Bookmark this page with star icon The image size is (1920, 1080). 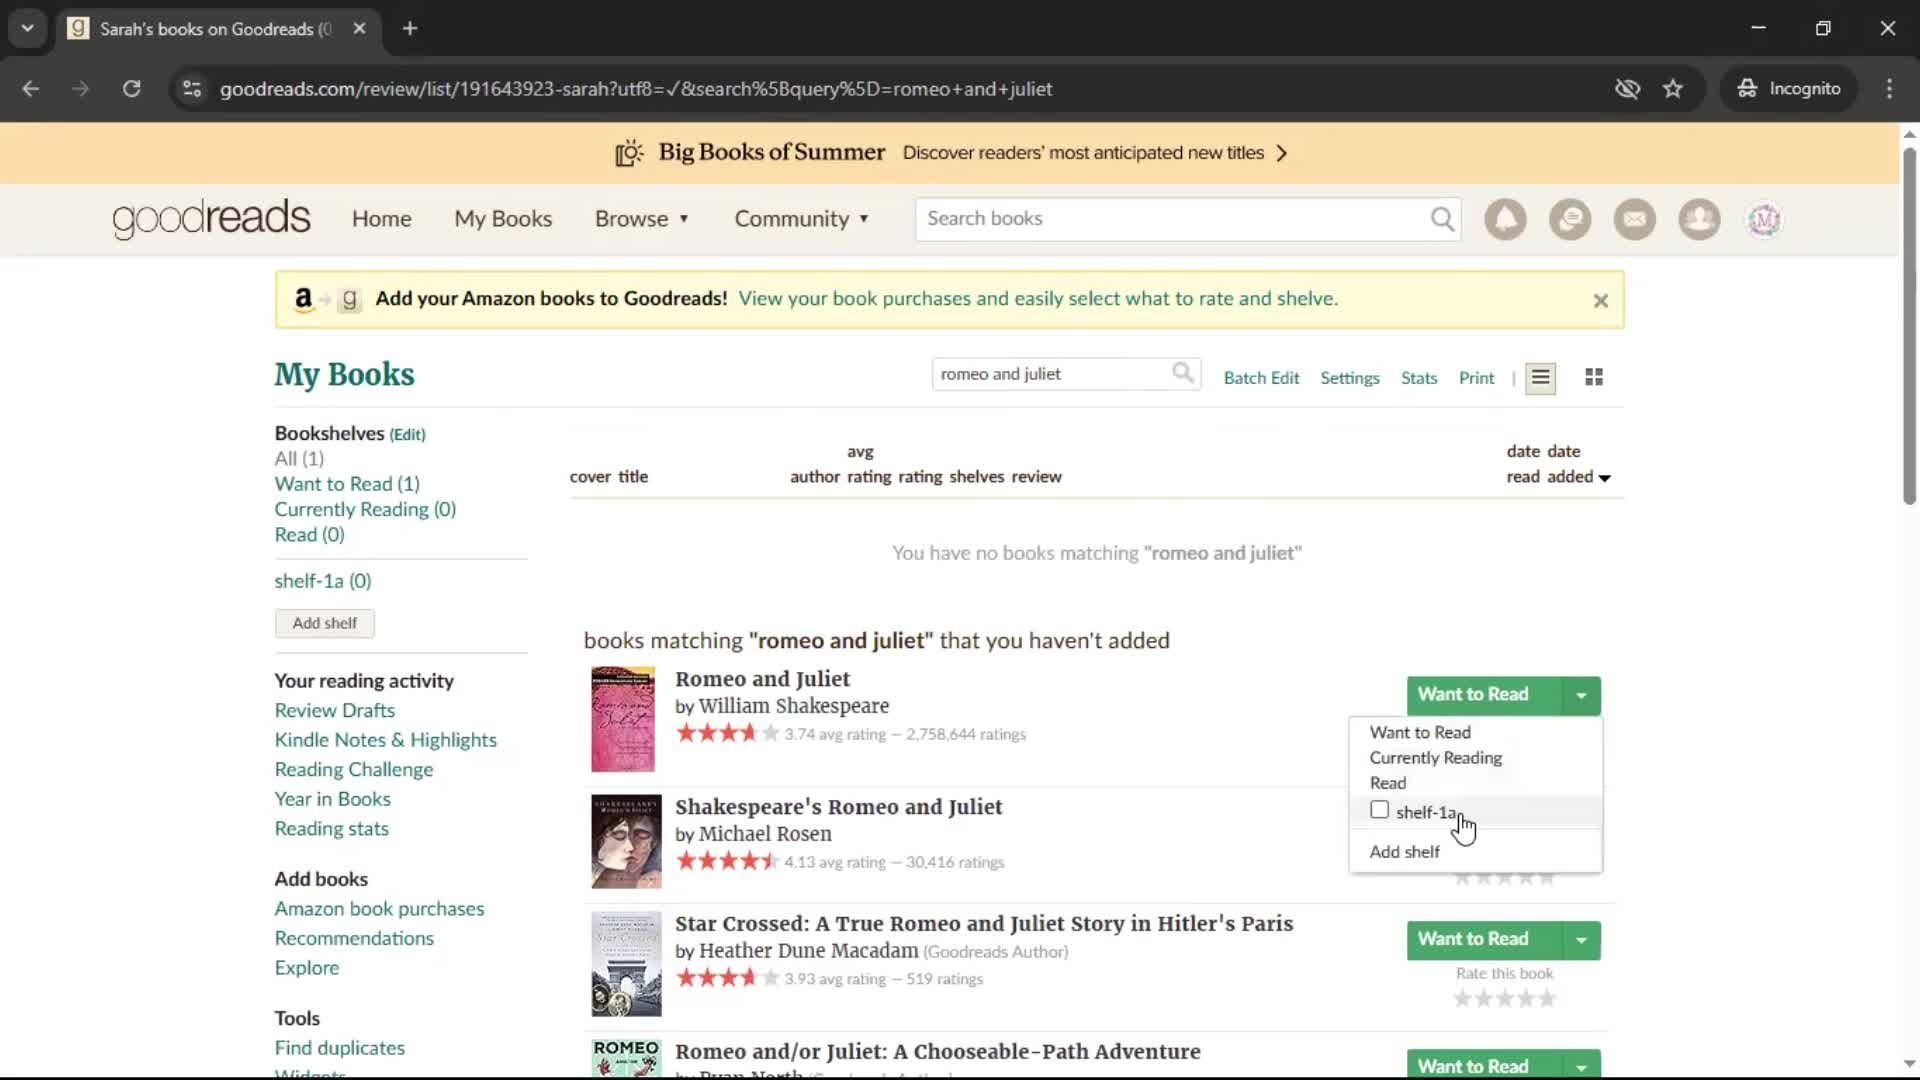point(1673,89)
